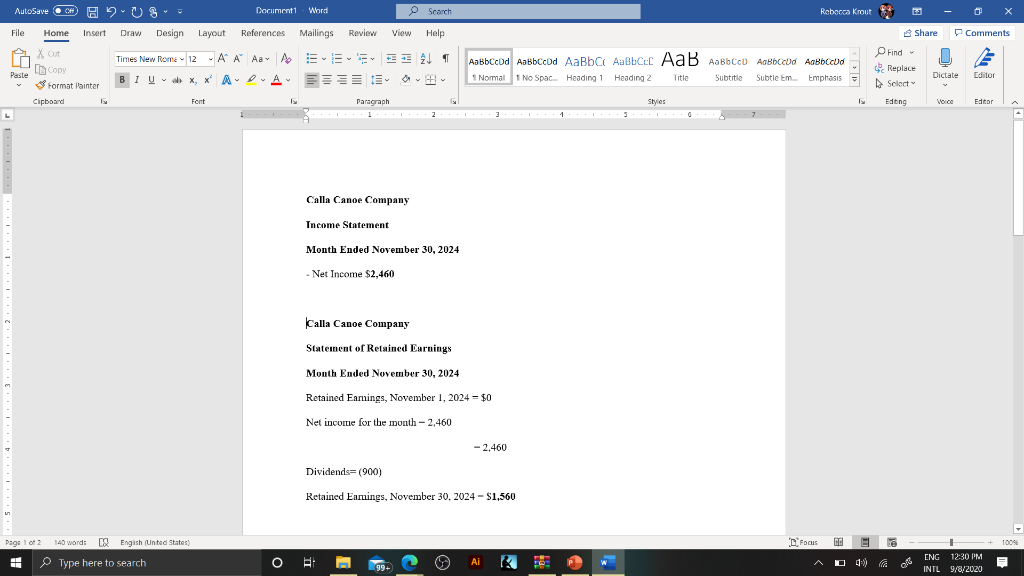
Task: Open the Select dropdown in Editing
Action: pyautogui.click(x=895, y=84)
